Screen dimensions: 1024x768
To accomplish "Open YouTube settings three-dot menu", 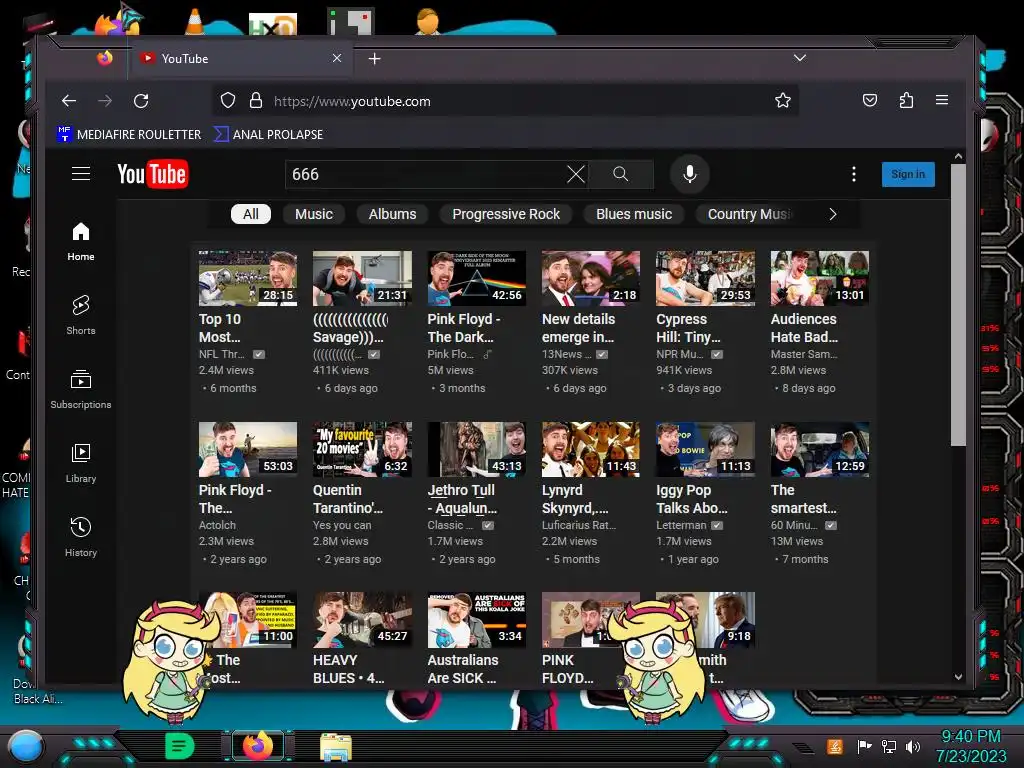I will (854, 174).
